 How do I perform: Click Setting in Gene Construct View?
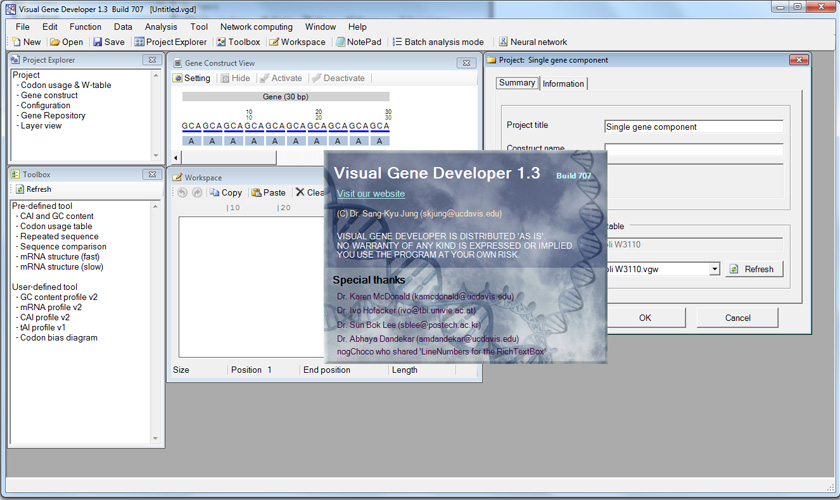[x=192, y=78]
